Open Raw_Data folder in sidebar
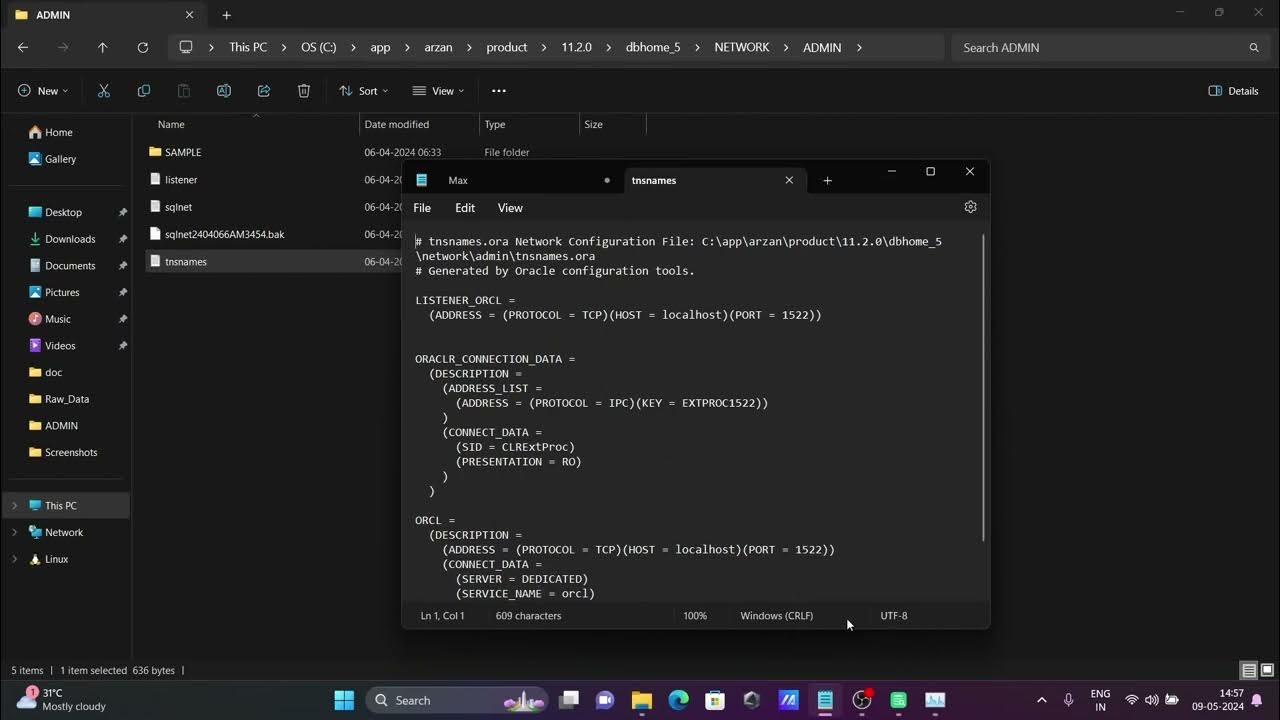The image size is (1280, 720). click(x=67, y=399)
